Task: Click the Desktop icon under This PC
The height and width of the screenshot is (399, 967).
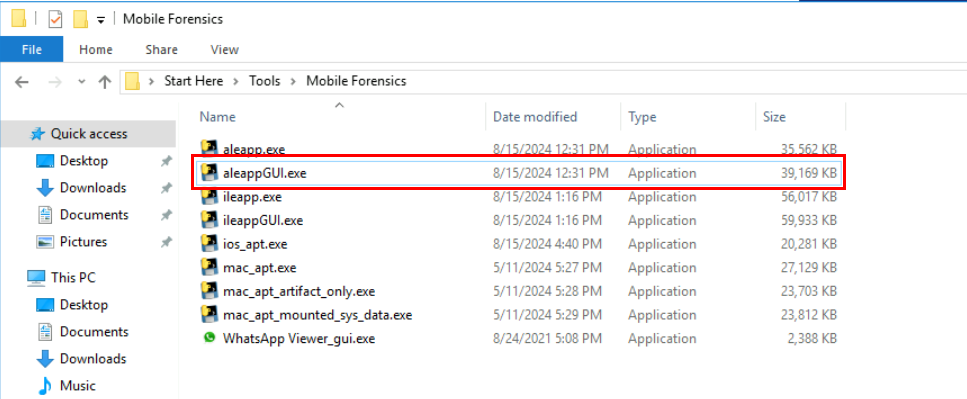Action: point(45,305)
